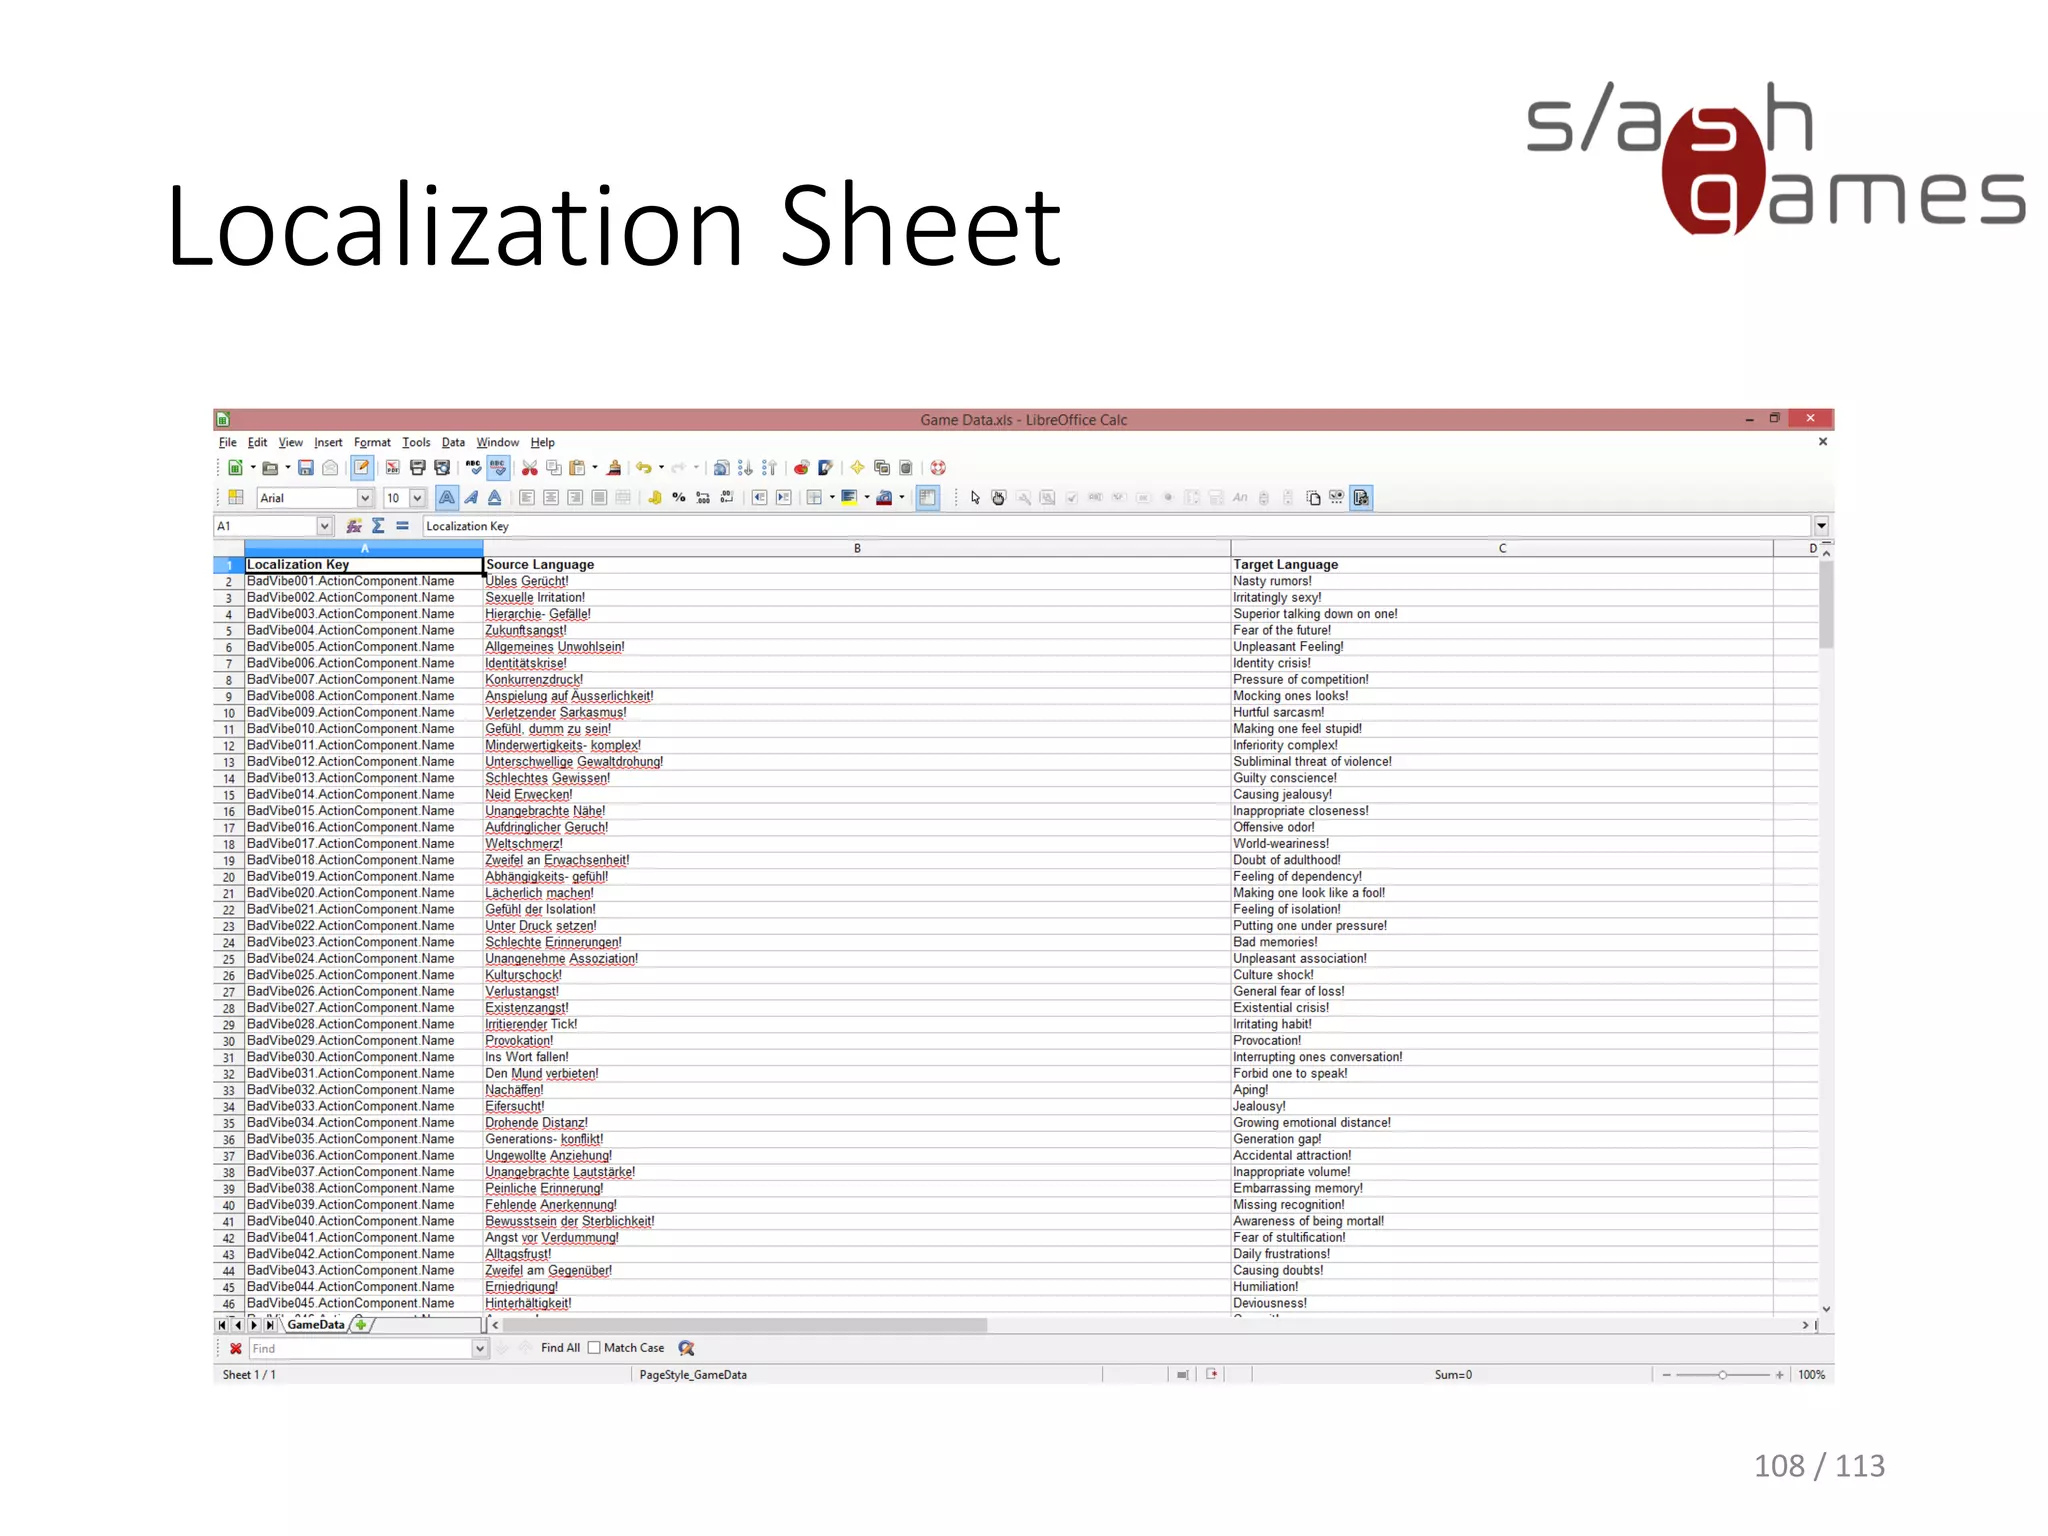Viewport: 2048px width, 1536px height.
Task: Click the Find All button
Action: 560,1348
